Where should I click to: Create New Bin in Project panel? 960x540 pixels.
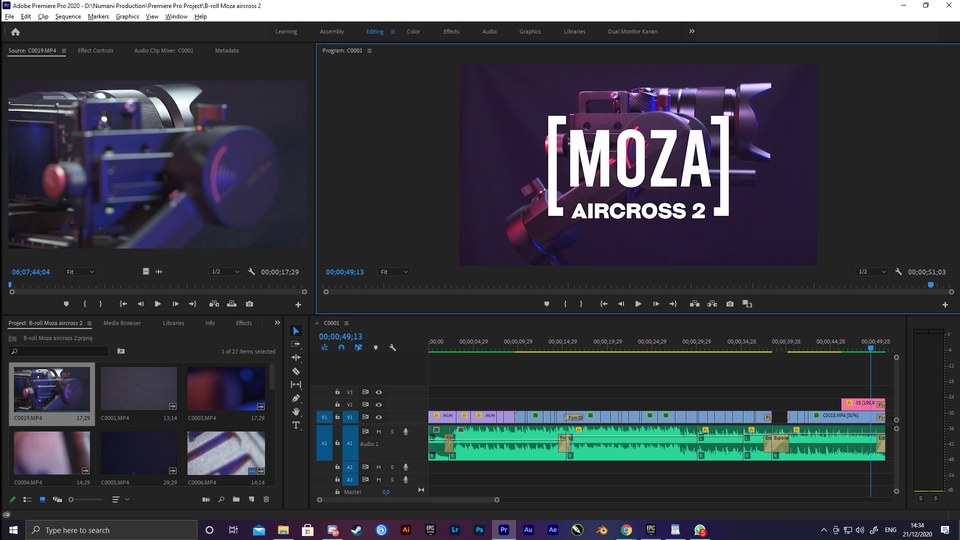coord(236,500)
